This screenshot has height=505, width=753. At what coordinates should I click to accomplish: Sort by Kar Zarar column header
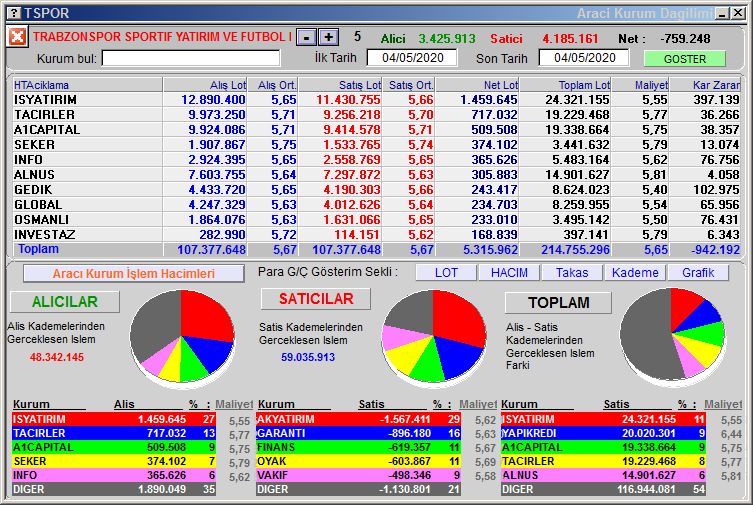pos(705,85)
